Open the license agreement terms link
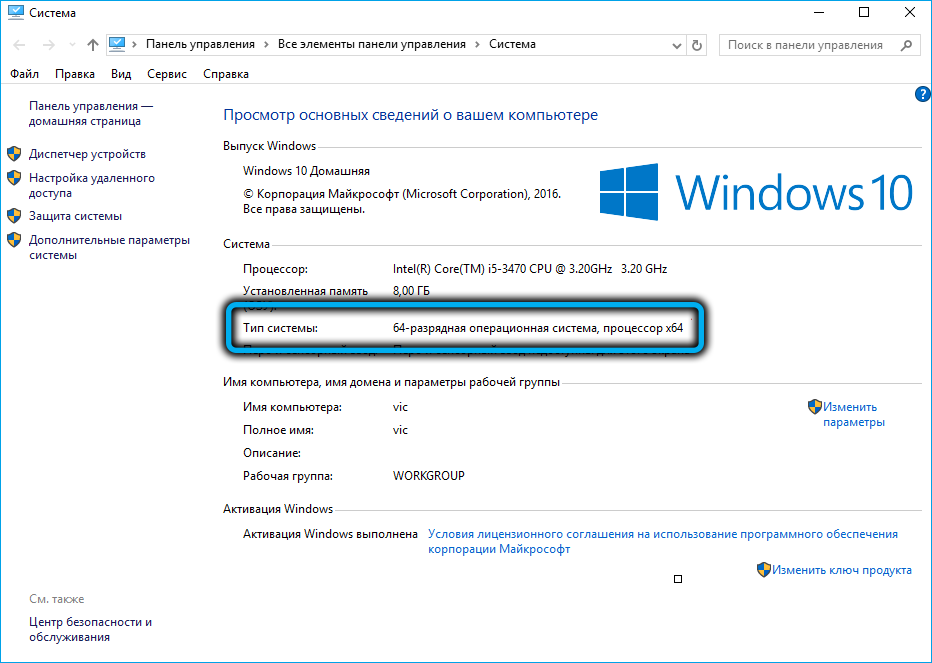 tap(663, 542)
